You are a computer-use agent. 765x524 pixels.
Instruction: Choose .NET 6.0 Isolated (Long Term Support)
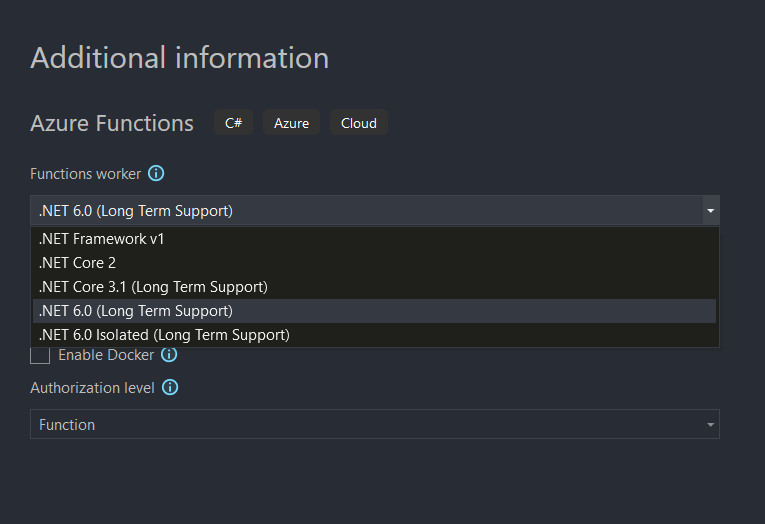coord(374,335)
